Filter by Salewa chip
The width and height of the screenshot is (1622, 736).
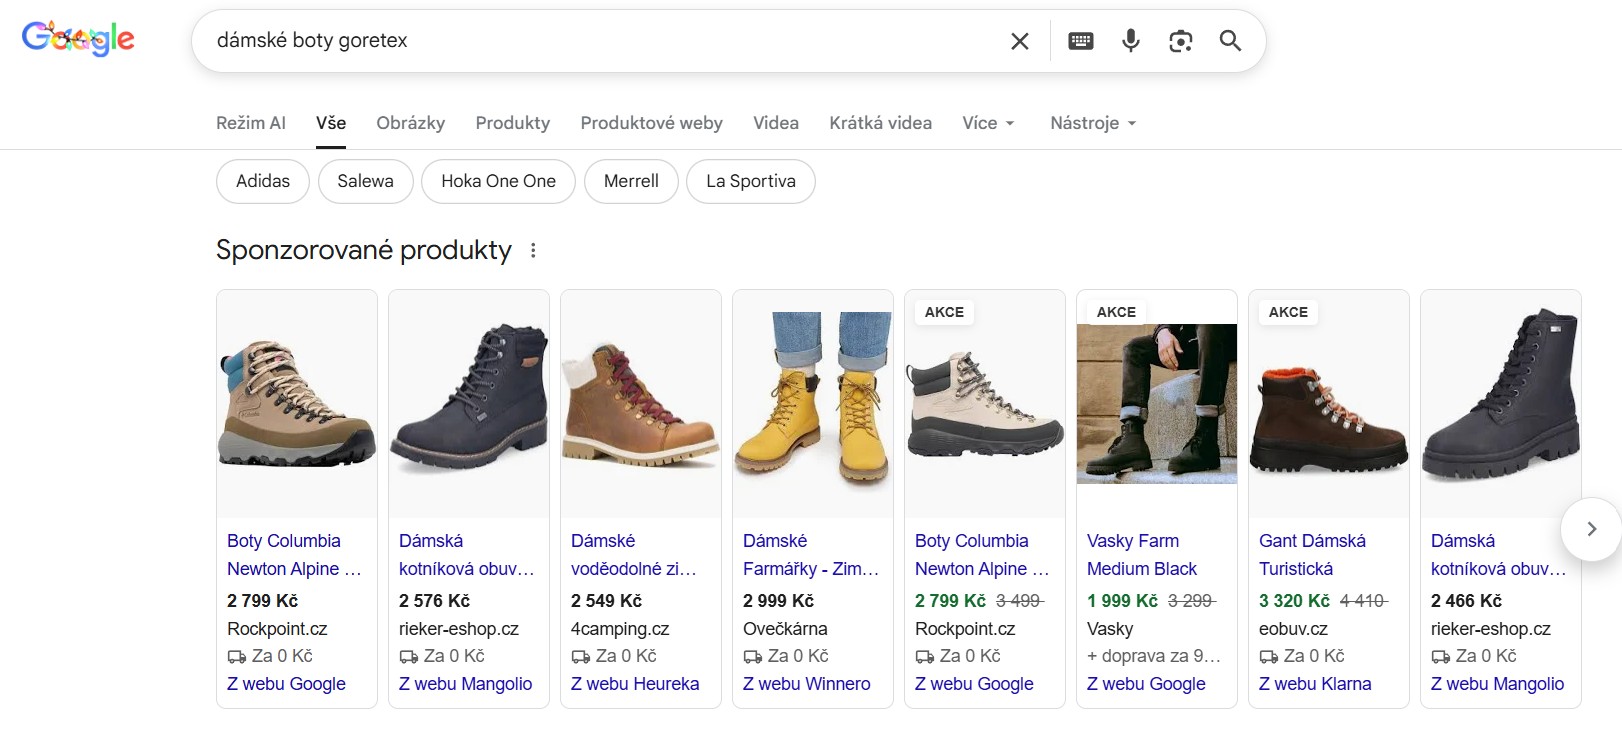pos(365,181)
